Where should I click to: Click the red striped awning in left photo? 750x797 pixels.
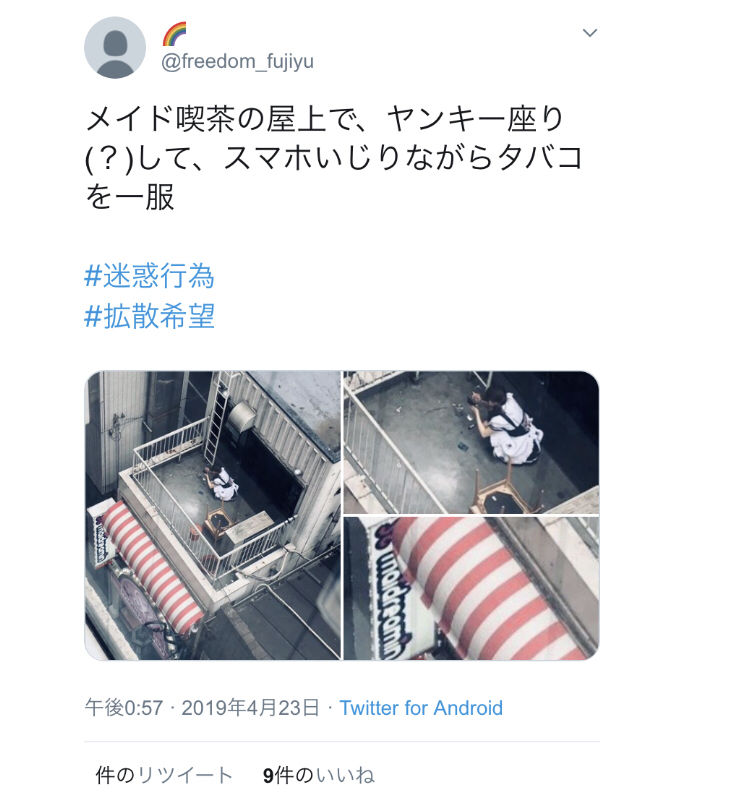(151, 568)
